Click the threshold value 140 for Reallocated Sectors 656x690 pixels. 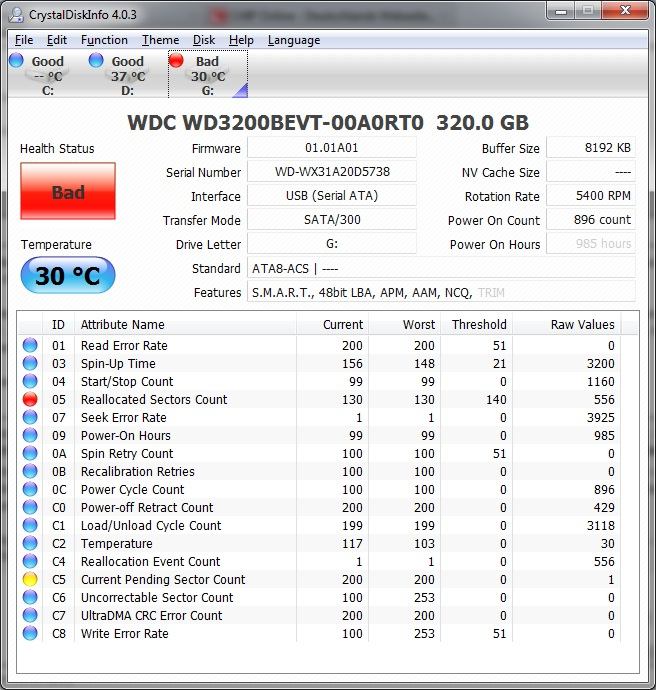pos(496,399)
